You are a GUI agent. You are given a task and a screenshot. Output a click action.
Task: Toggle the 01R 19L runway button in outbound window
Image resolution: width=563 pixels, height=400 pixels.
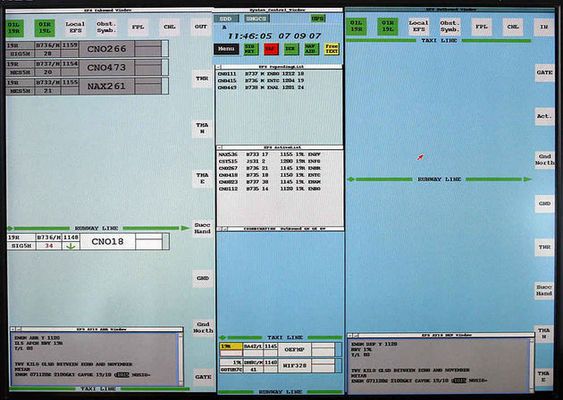point(387,27)
